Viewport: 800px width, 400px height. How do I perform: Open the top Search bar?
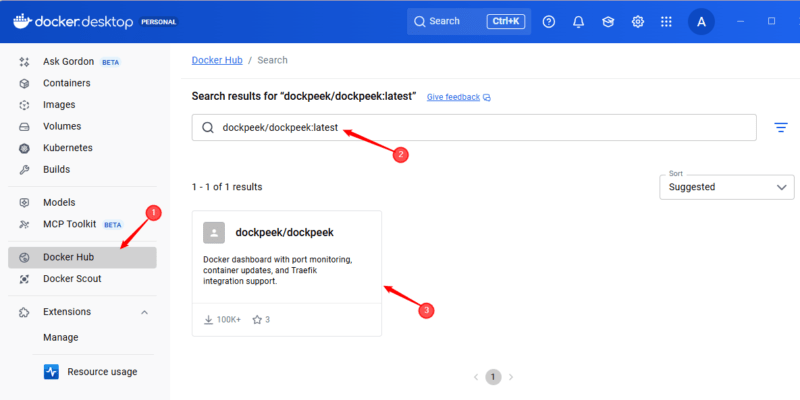coord(469,21)
